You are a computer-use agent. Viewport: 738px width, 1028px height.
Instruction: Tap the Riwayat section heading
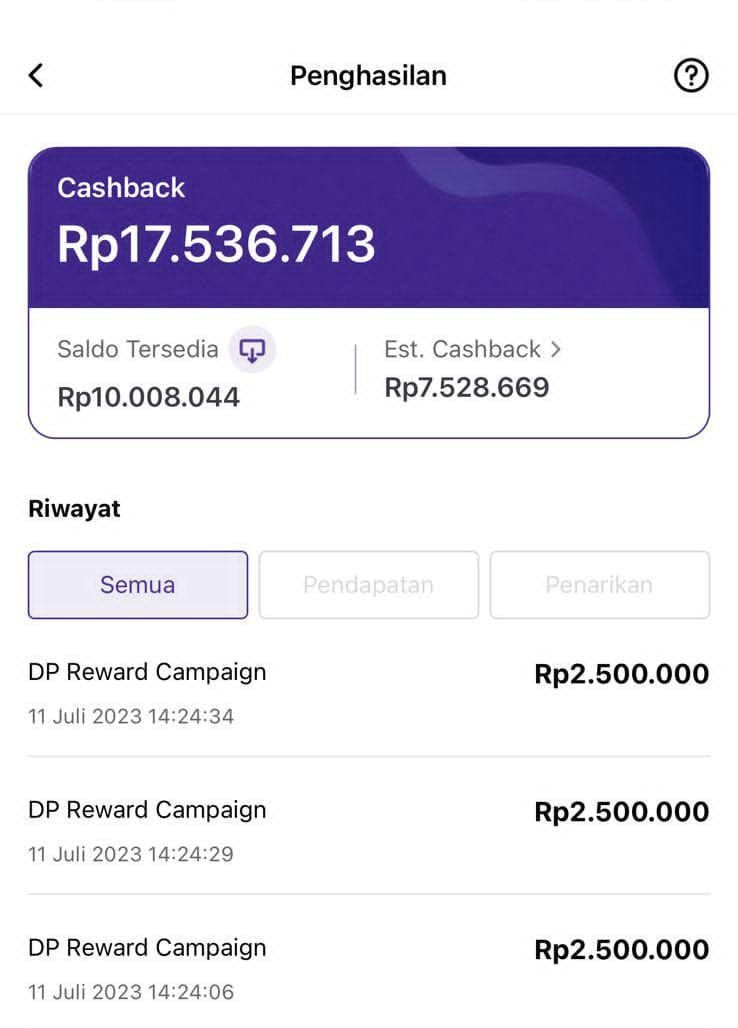(74, 509)
